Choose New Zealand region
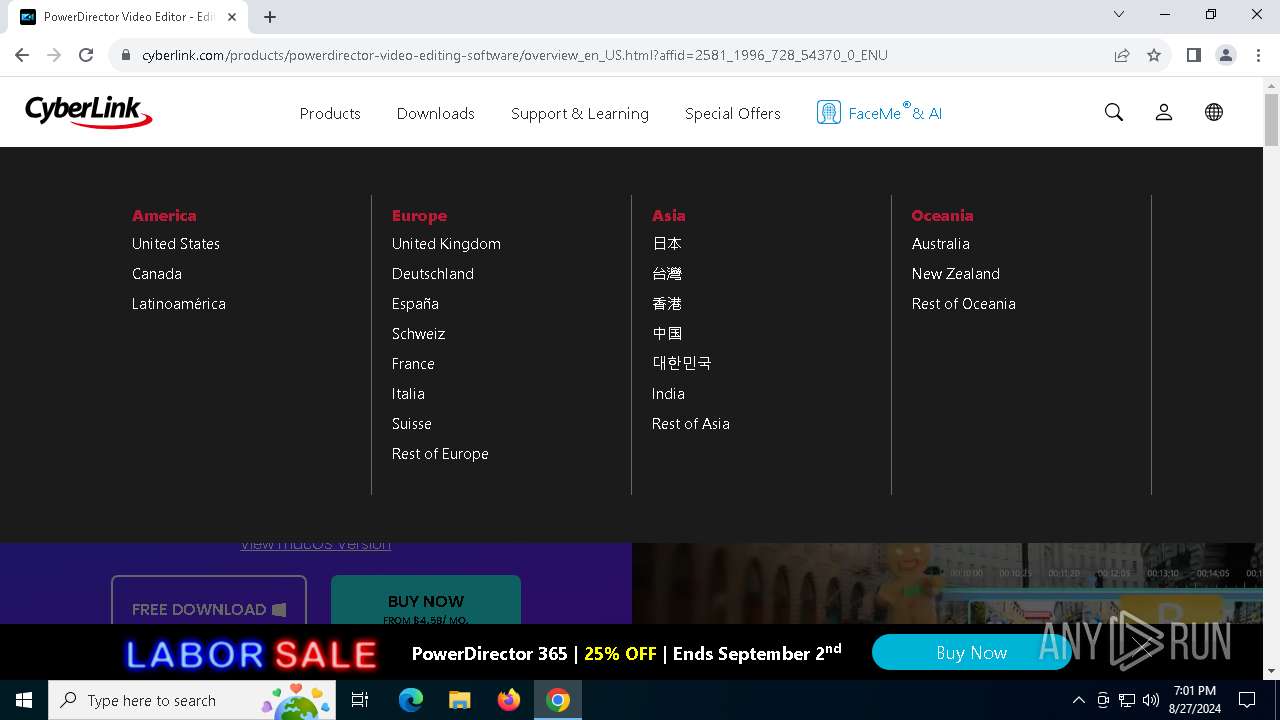The image size is (1280, 720). pyautogui.click(x=956, y=273)
